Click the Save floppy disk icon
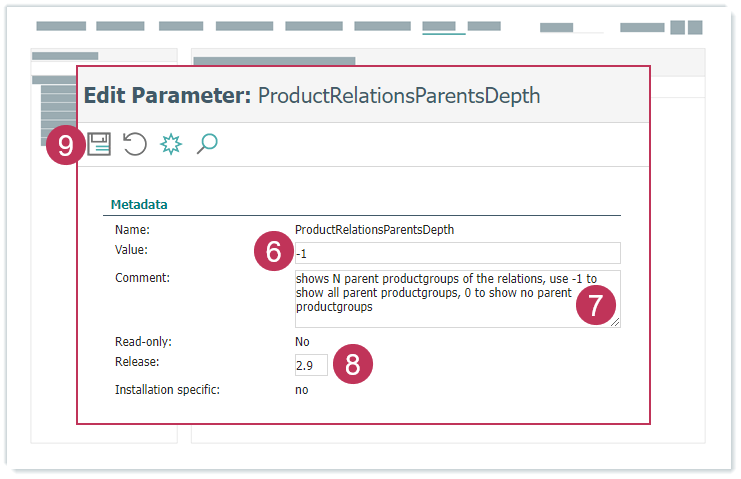The image size is (741, 479). click(x=99, y=144)
